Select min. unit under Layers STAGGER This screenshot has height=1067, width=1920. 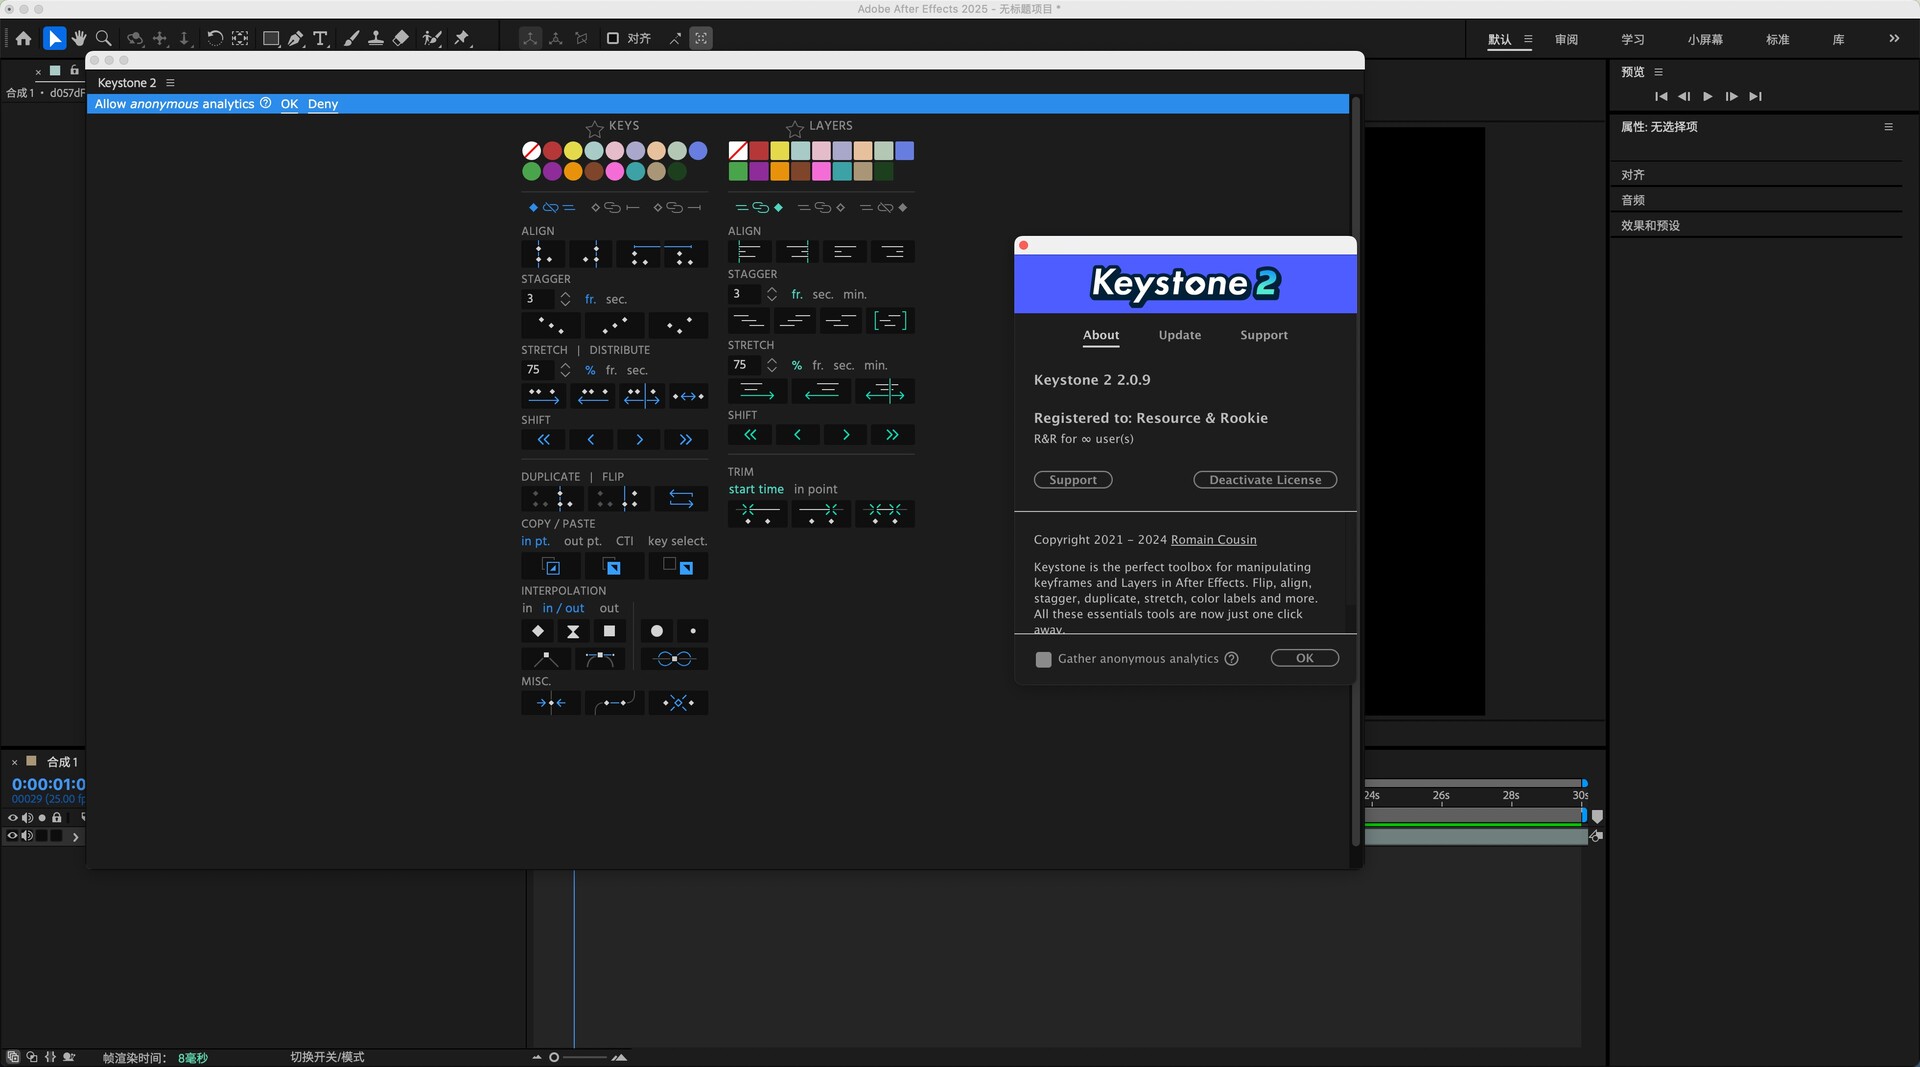coord(855,294)
